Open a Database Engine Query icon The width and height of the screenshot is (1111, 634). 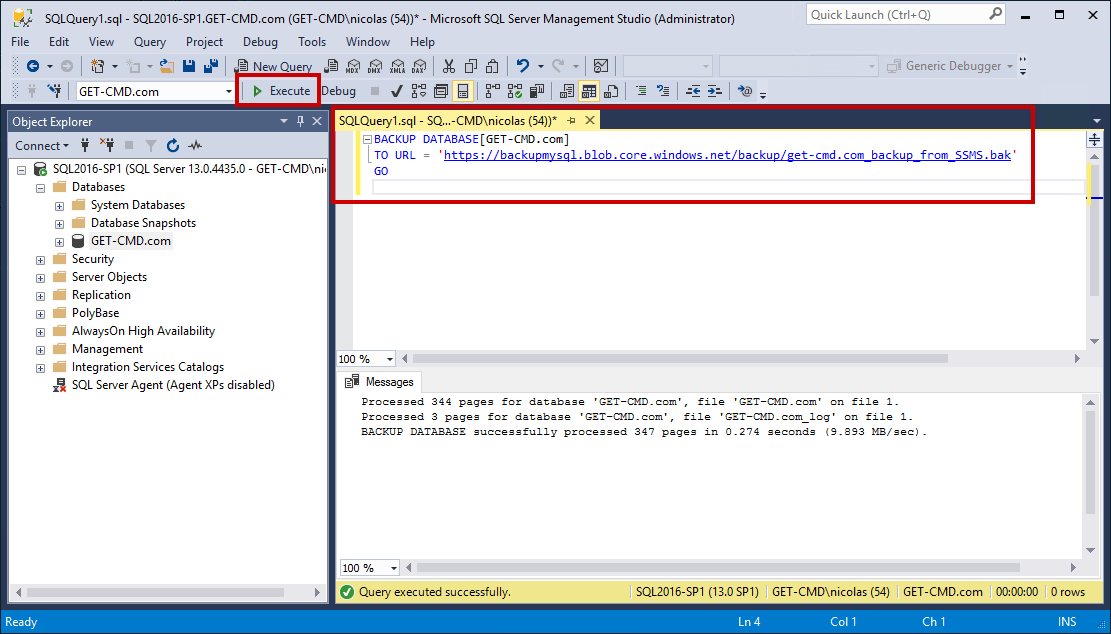tap(331, 66)
